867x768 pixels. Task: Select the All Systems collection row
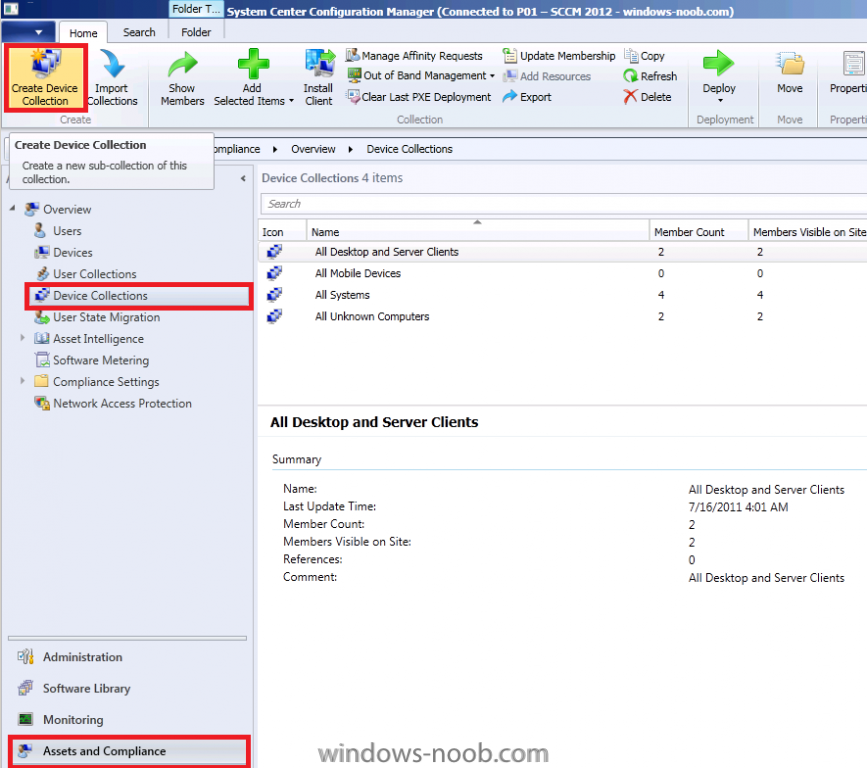(x=562, y=295)
